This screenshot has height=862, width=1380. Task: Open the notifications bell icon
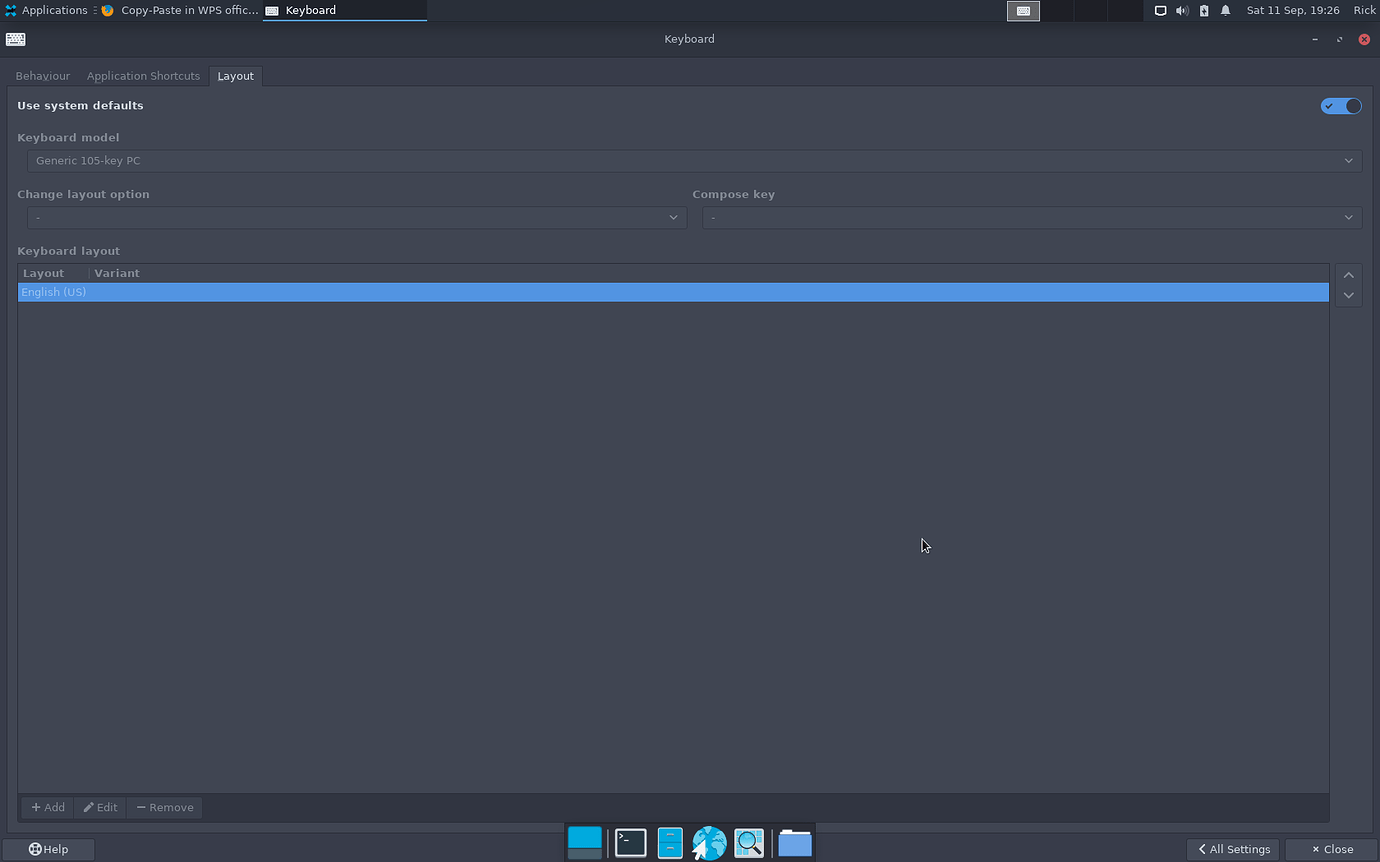[1225, 10]
